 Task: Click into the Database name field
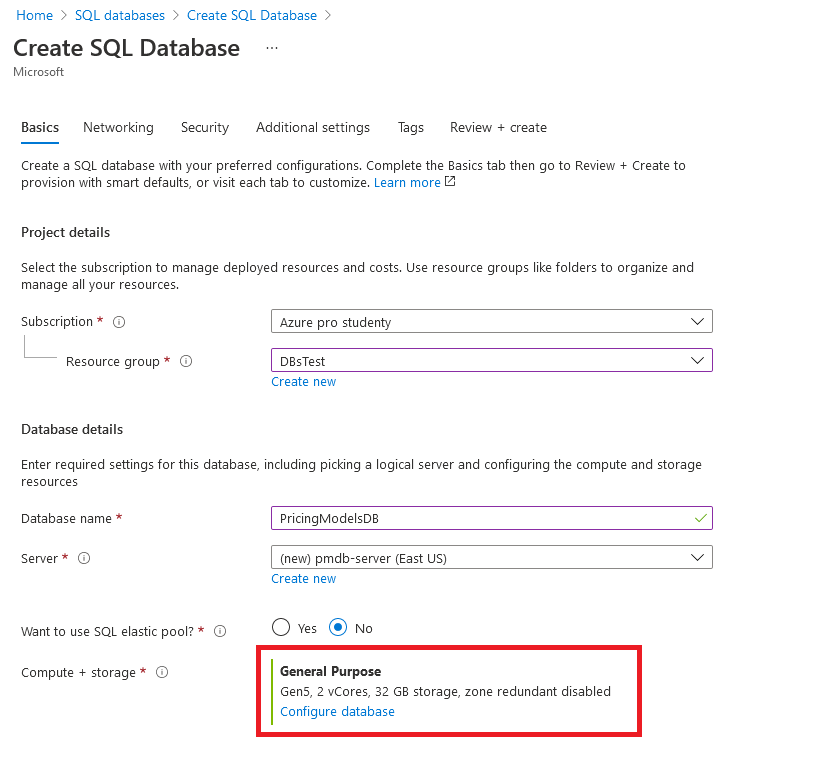pos(480,519)
